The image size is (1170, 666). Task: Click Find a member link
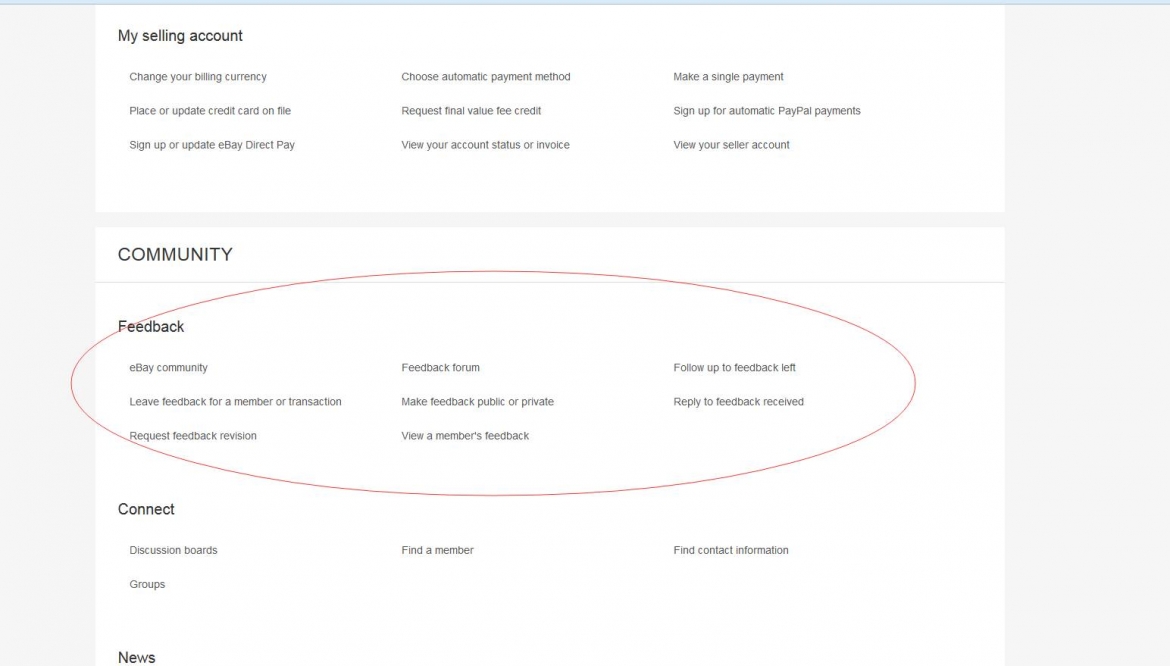[x=437, y=550]
